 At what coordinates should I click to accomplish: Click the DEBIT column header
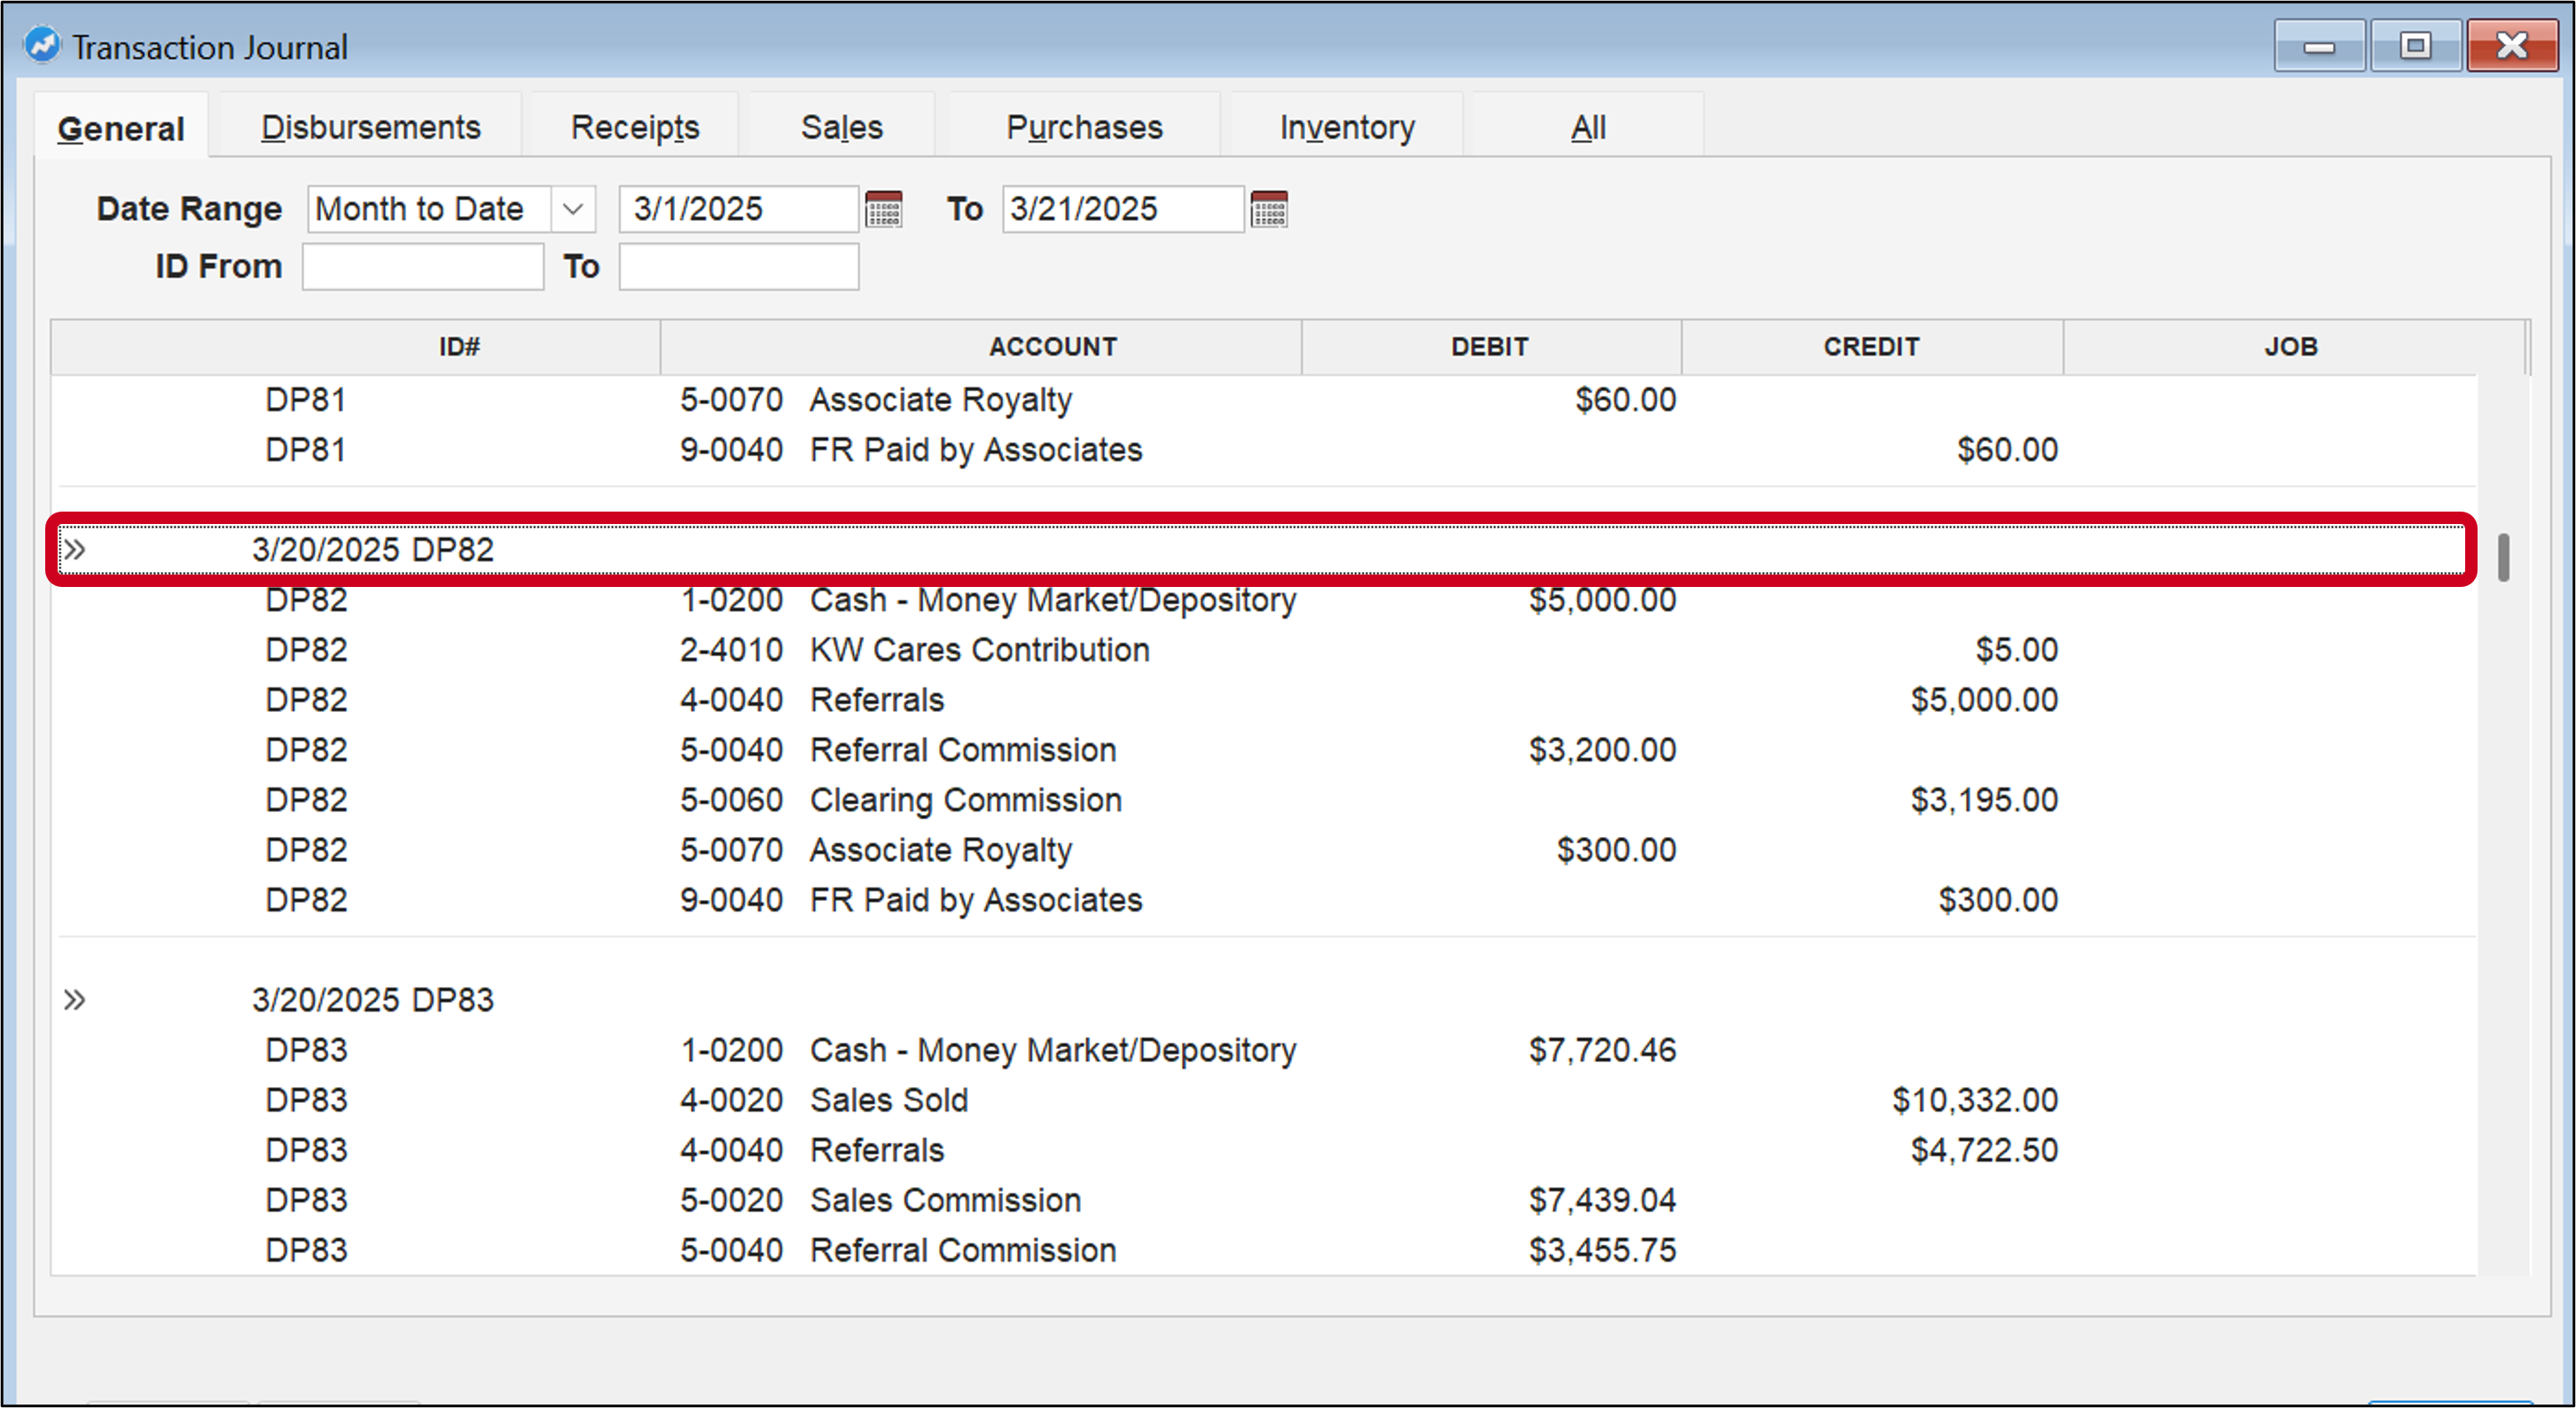(1491, 346)
